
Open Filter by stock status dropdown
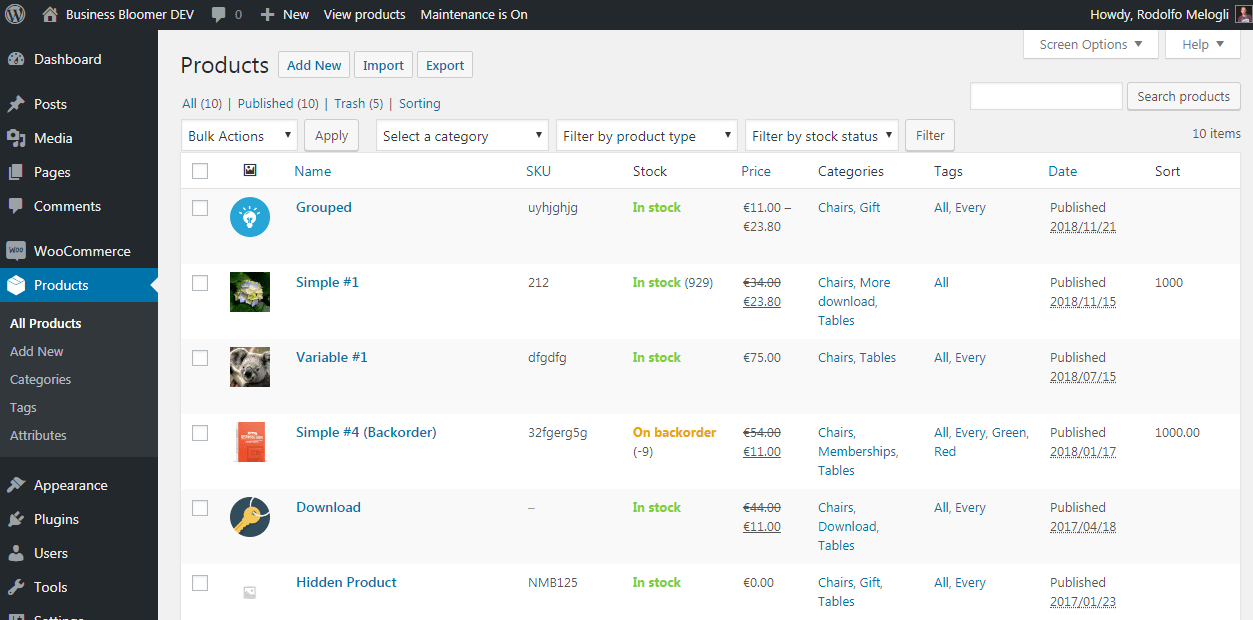pyautogui.click(x=821, y=136)
